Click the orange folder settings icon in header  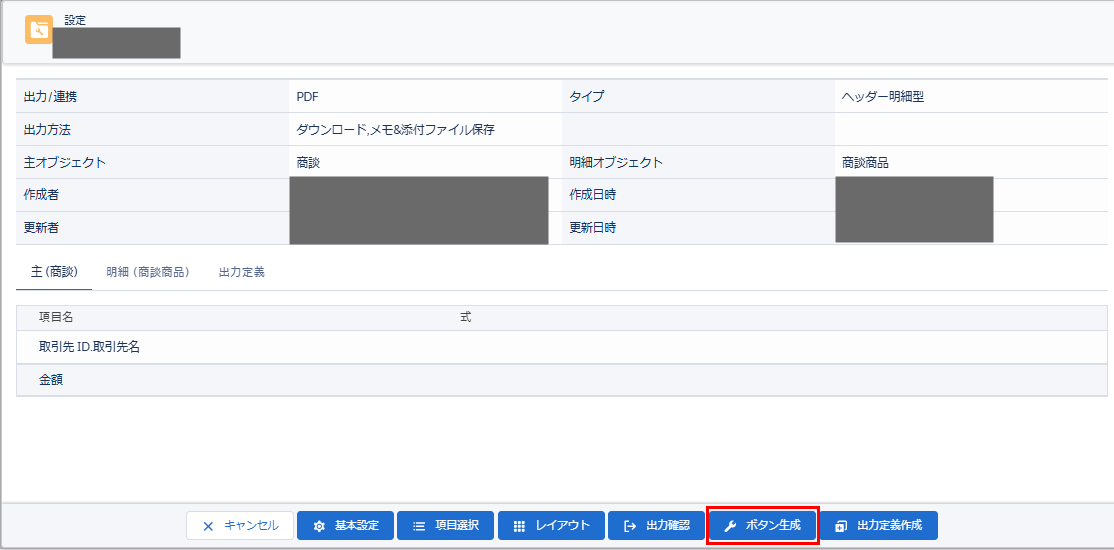[39, 30]
